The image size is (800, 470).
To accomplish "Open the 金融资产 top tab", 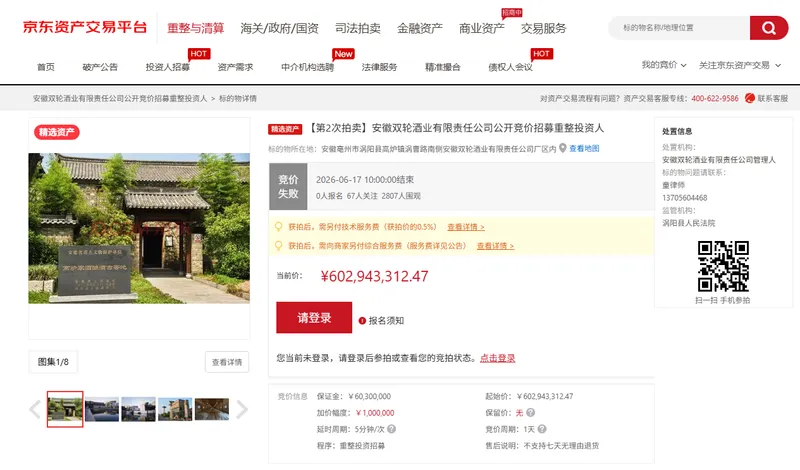I will tap(420, 28).
